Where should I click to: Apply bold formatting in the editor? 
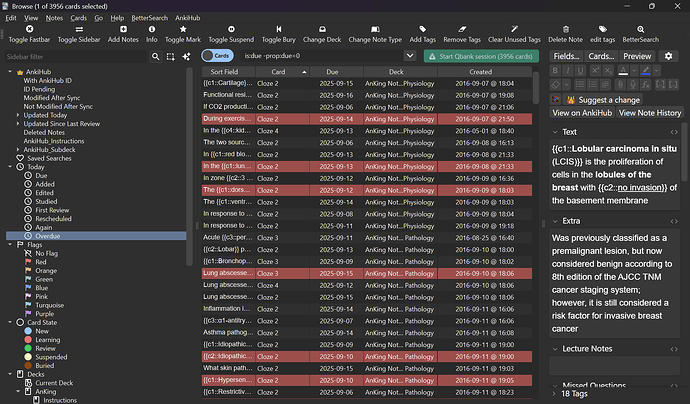click(556, 71)
